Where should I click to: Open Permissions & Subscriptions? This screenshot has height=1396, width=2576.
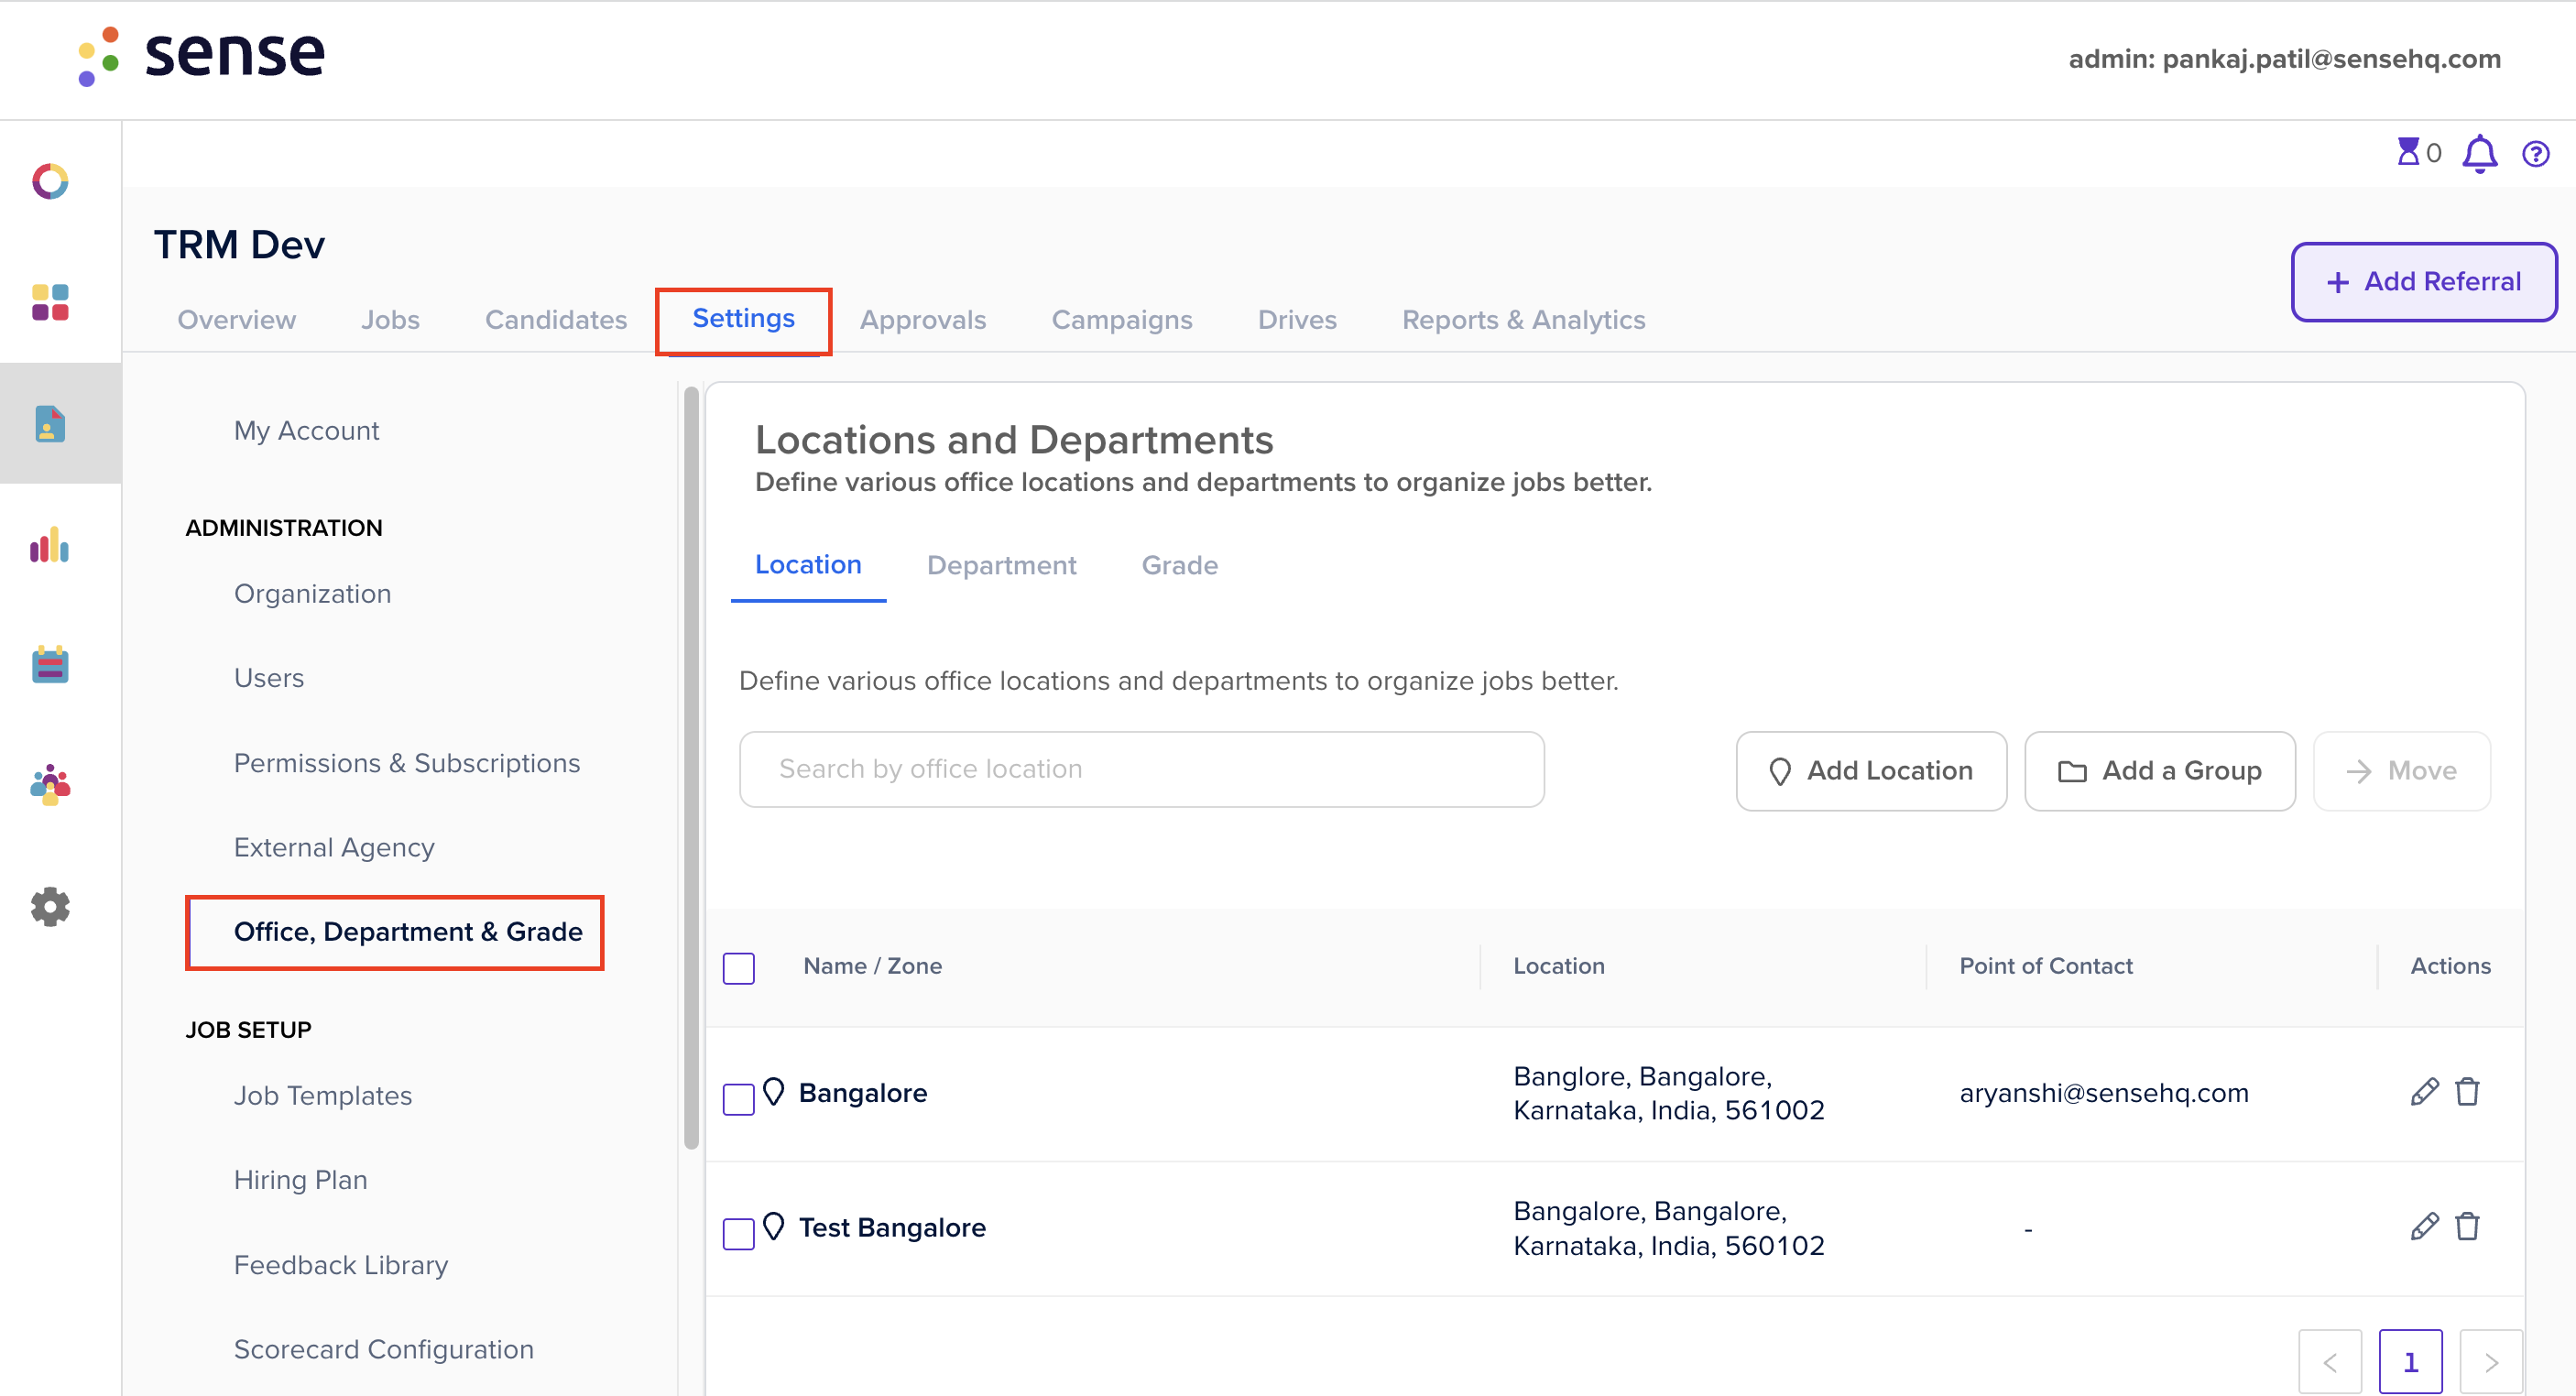[406, 763]
